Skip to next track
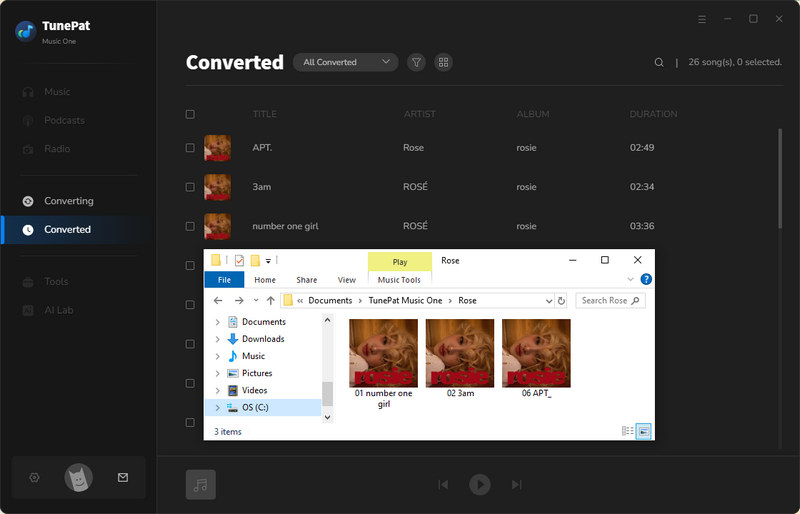Screen dimensions: 800x514 pos(517,485)
